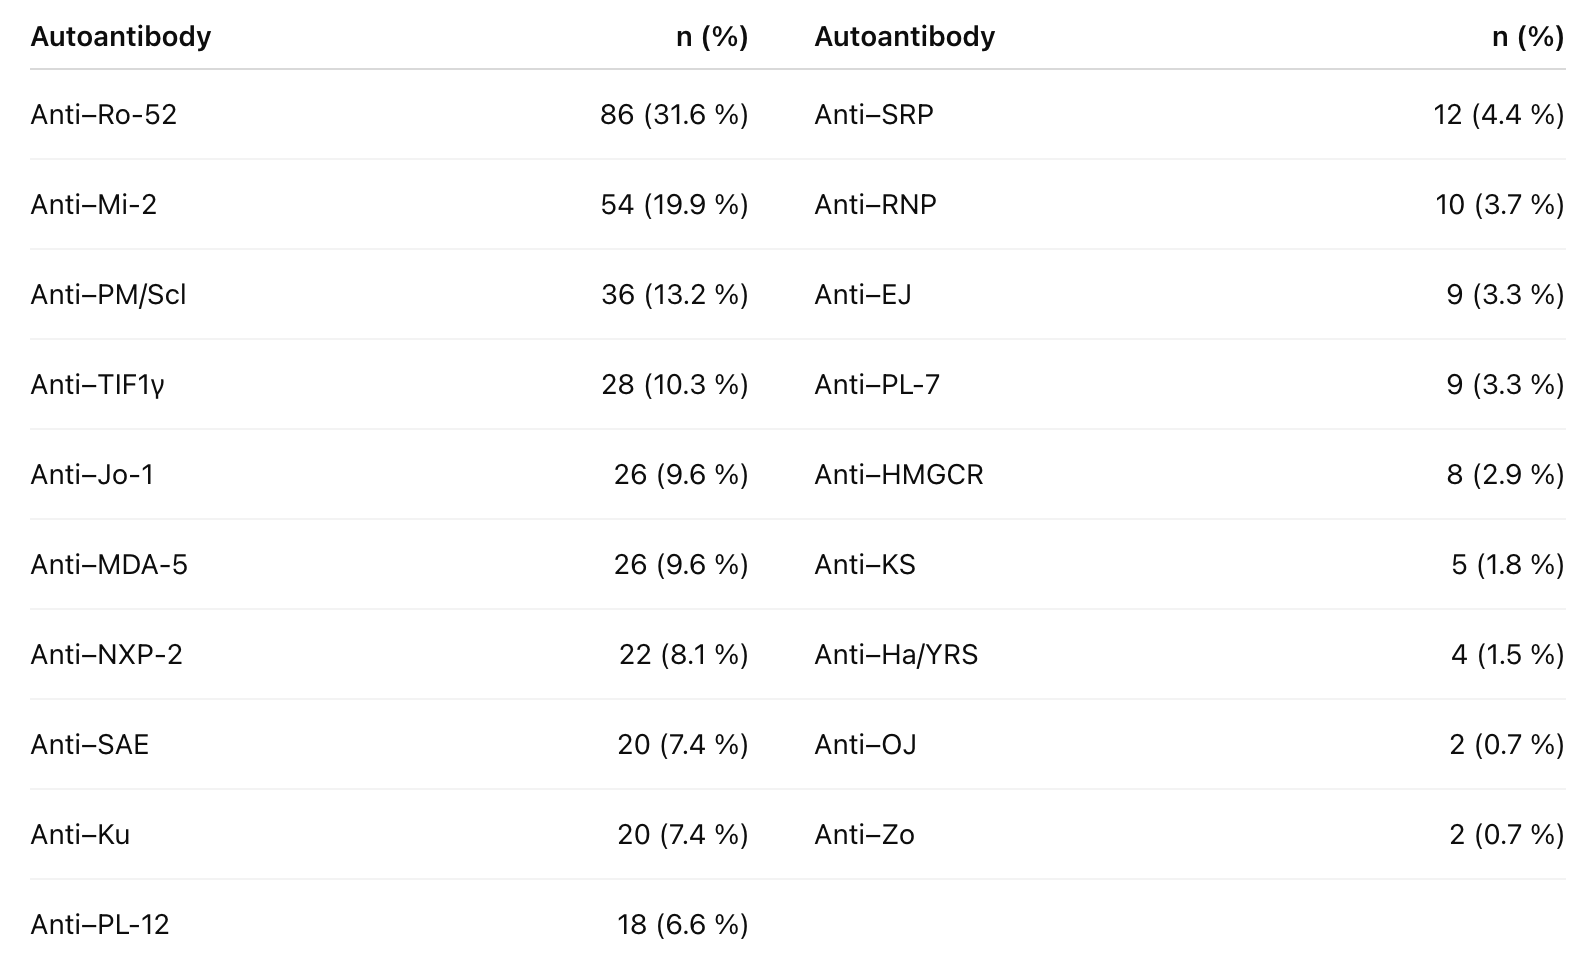
Task: Select the Anti–PL-12 cell
Action: [x=100, y=925]
